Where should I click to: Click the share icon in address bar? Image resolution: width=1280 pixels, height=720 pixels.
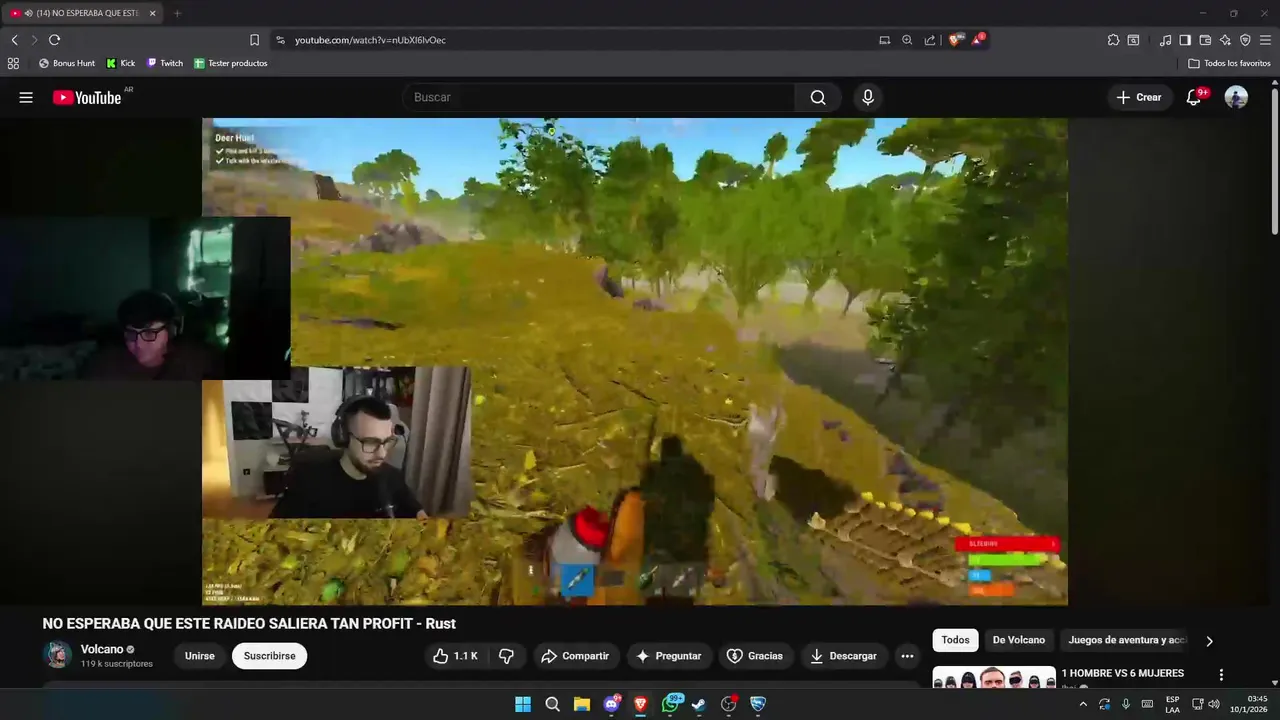click(x=930, y=40)
